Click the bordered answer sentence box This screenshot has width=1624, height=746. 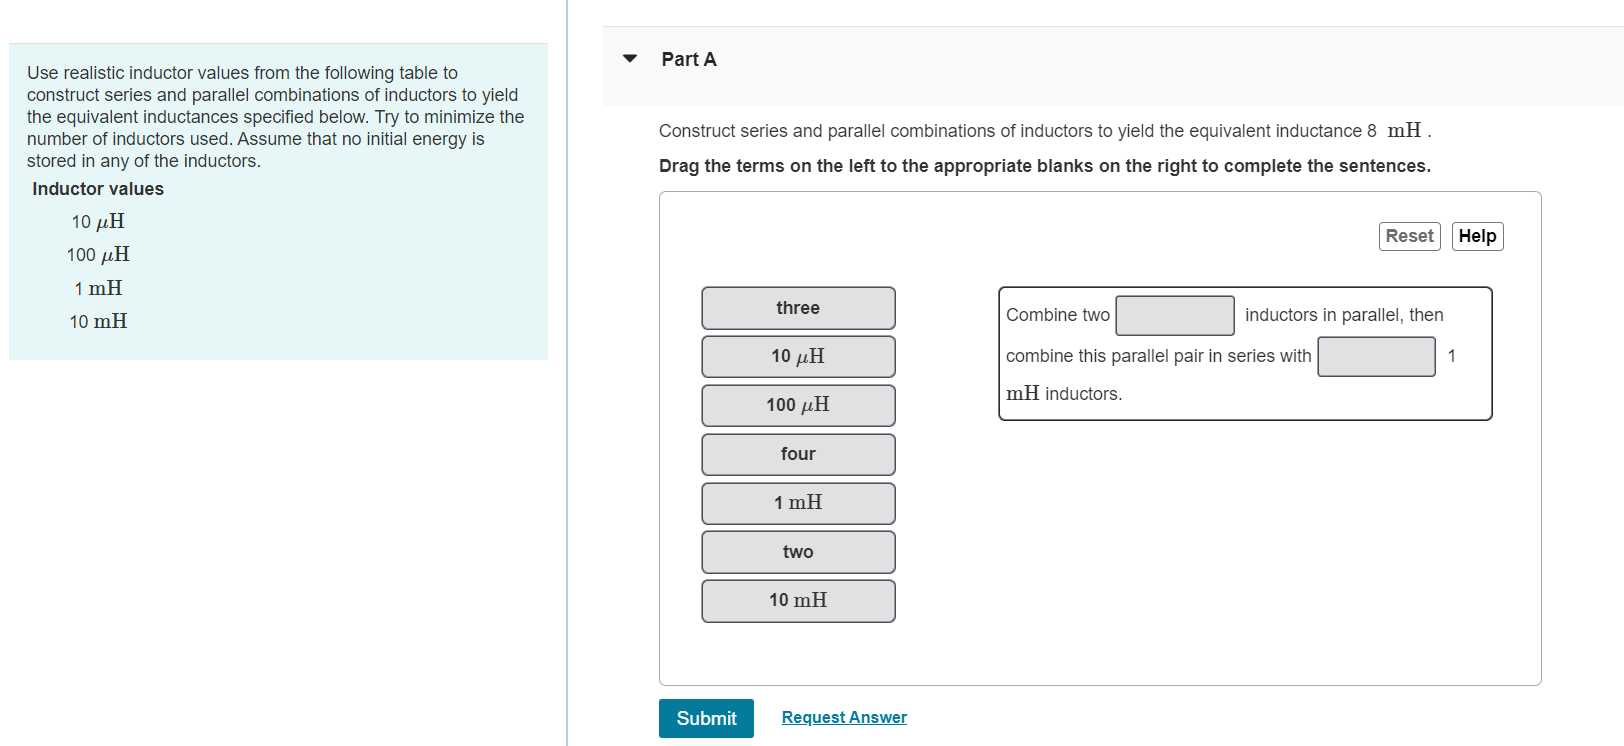[x=1244, y=354]
